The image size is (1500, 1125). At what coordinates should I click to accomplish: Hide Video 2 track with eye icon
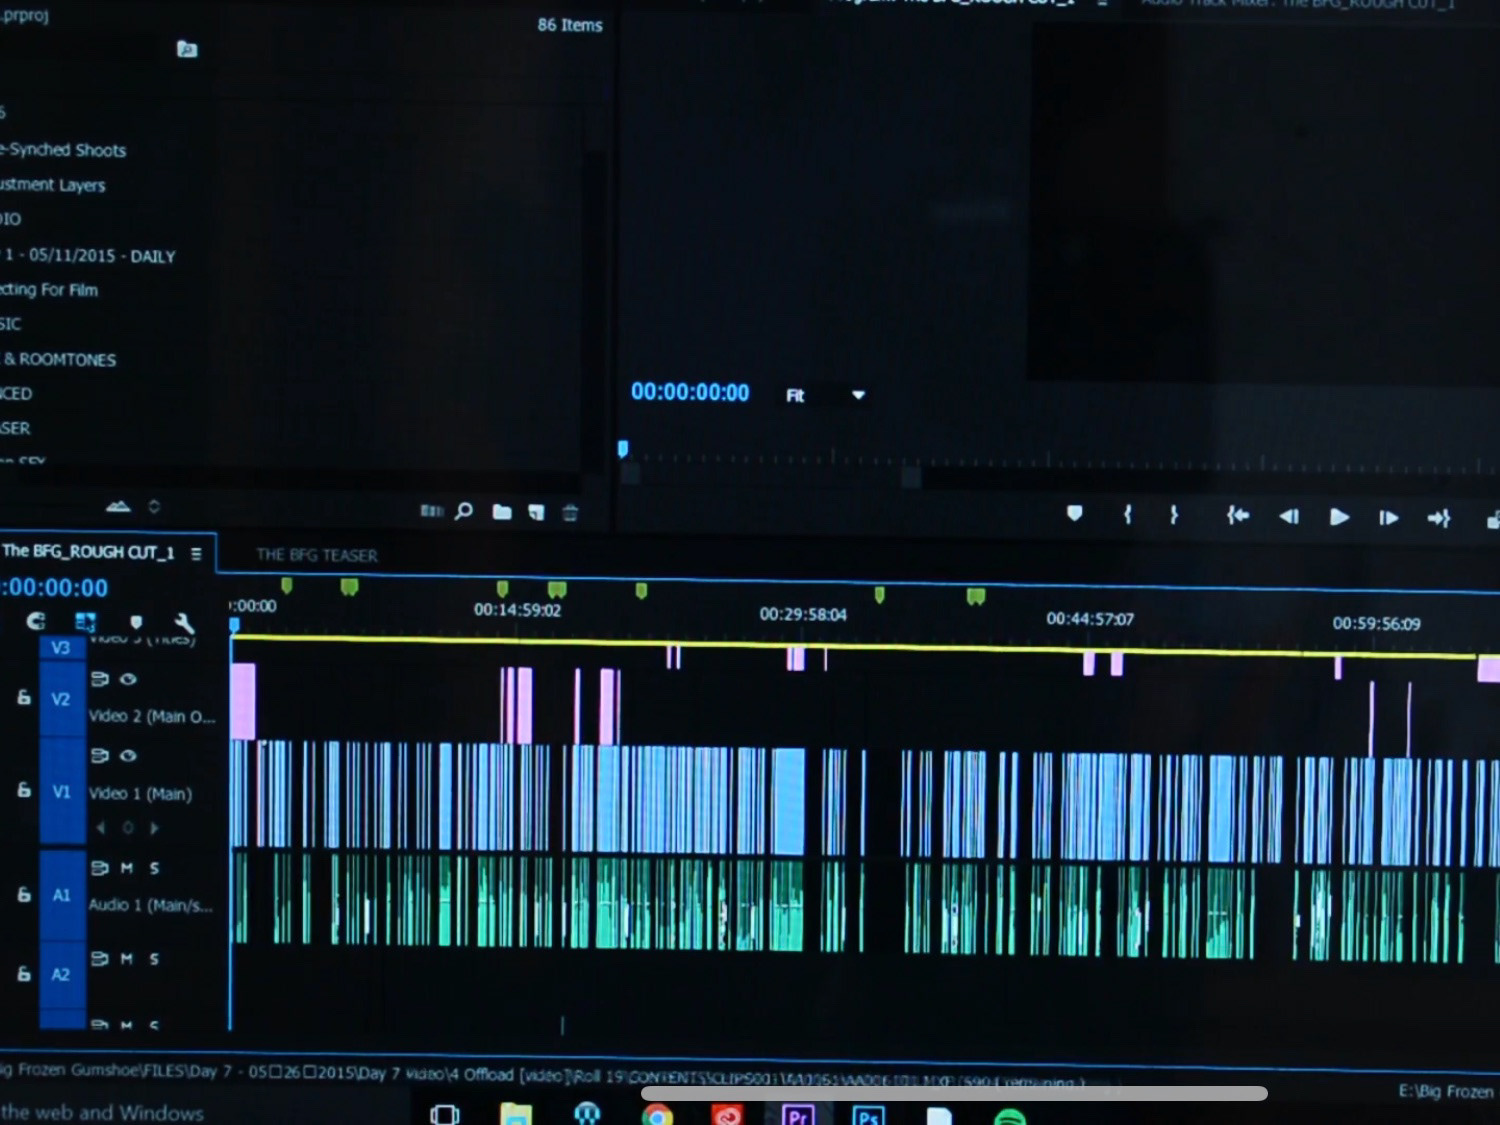(x=128, y=679)
